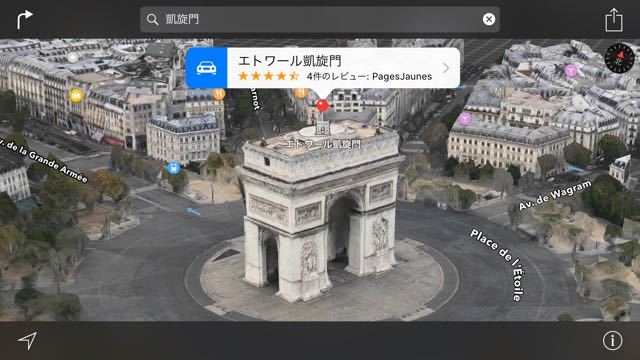Open the share sheet icon

pyautogui.click(x=613, y=20)
